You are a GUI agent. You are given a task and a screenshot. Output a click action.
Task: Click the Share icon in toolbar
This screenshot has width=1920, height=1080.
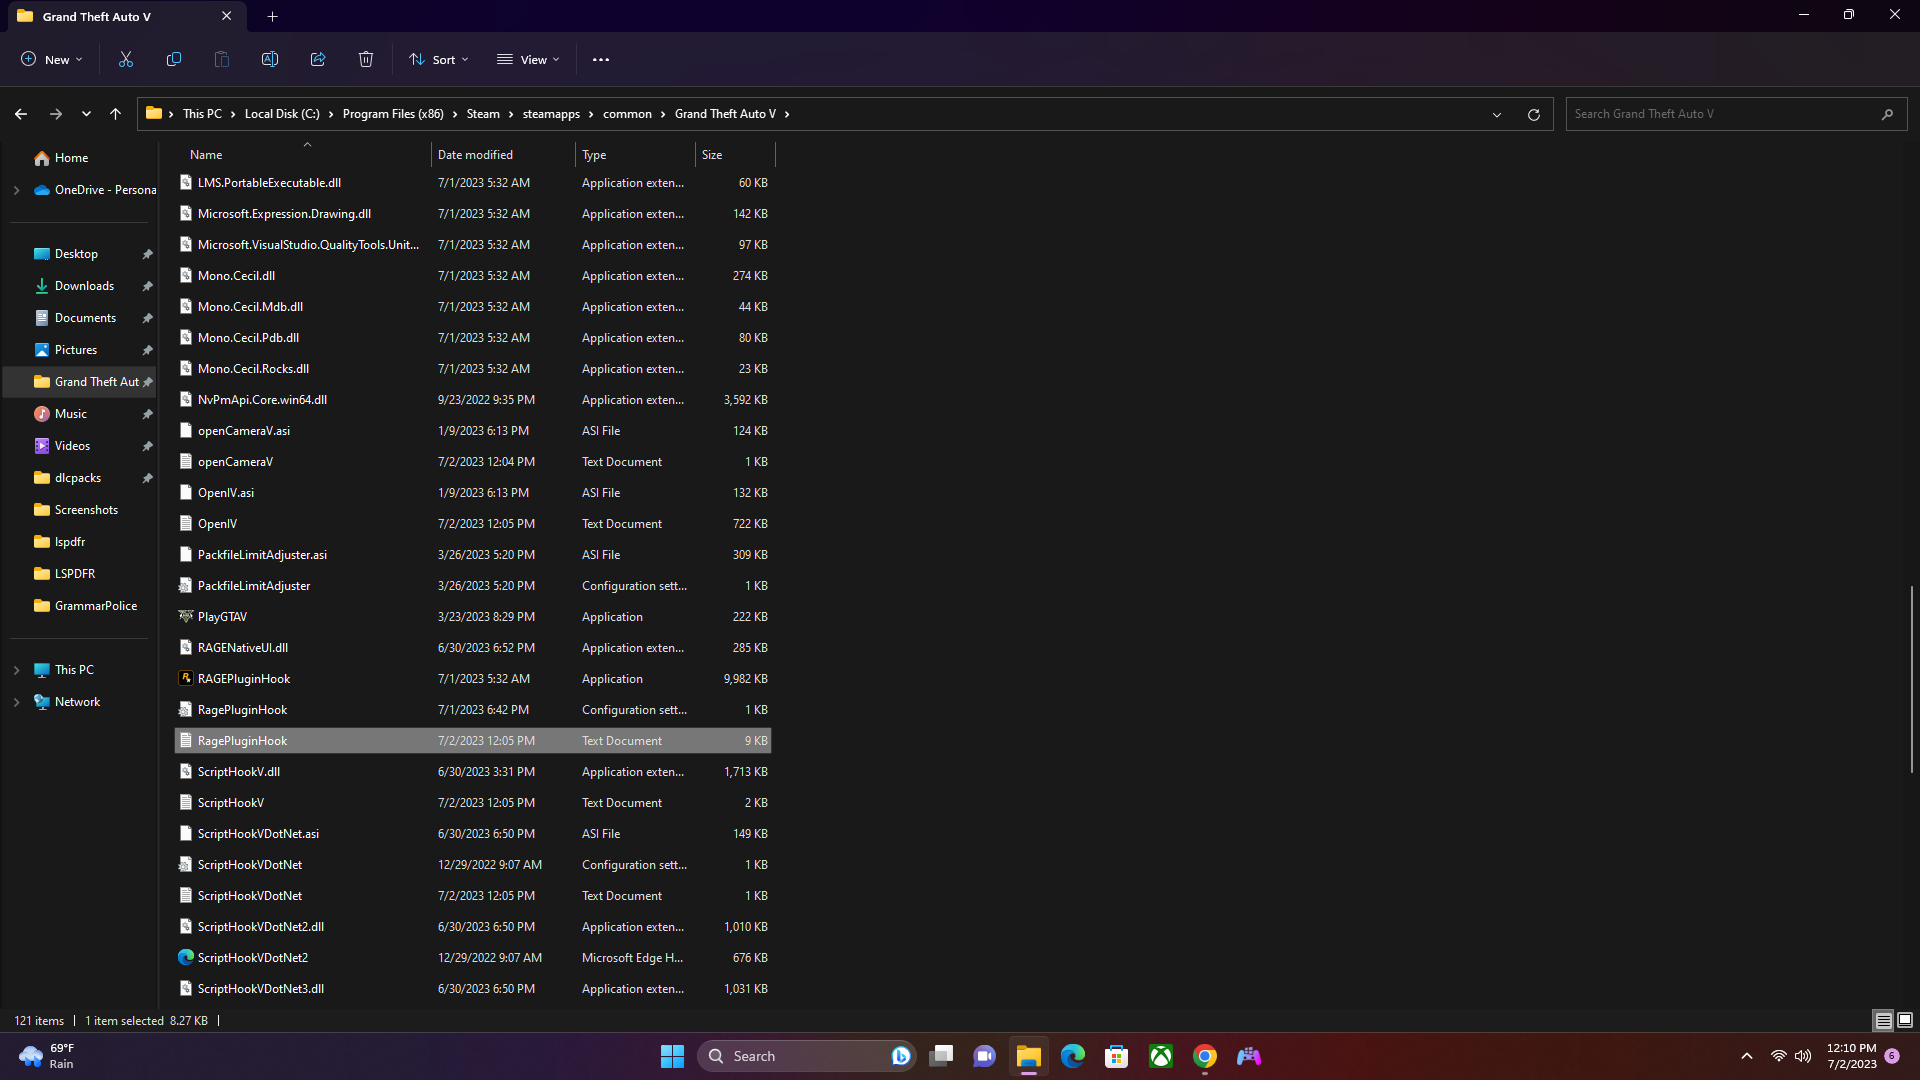tap(318, 59)
